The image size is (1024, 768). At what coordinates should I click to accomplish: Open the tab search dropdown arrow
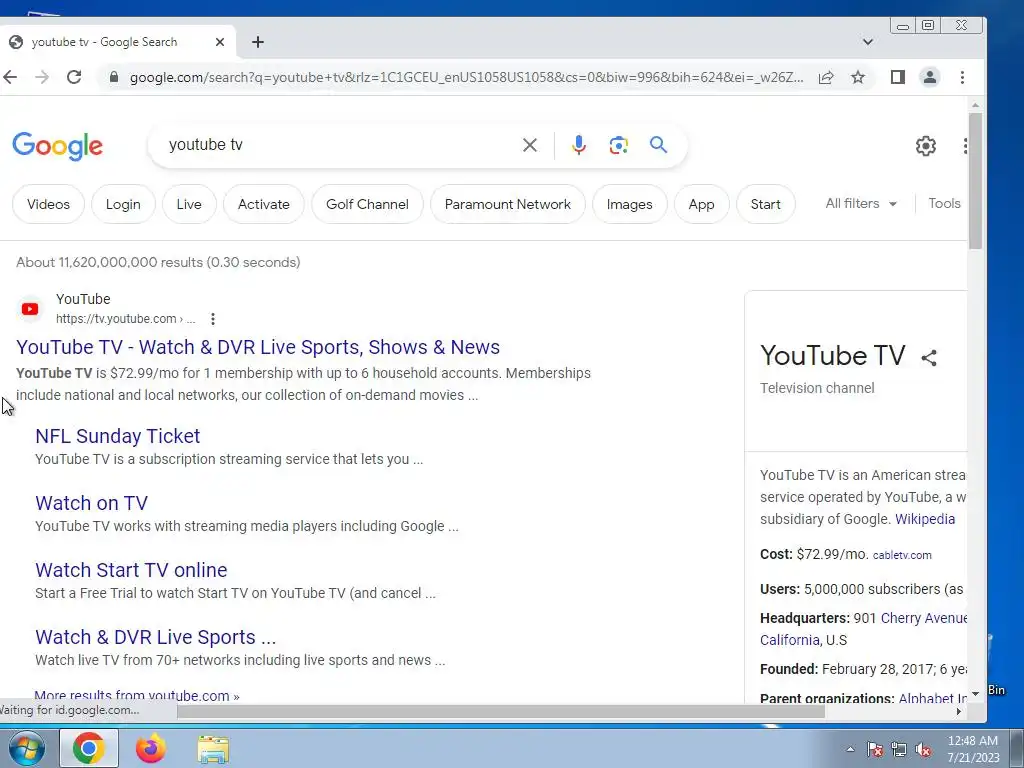pos(868,42)
